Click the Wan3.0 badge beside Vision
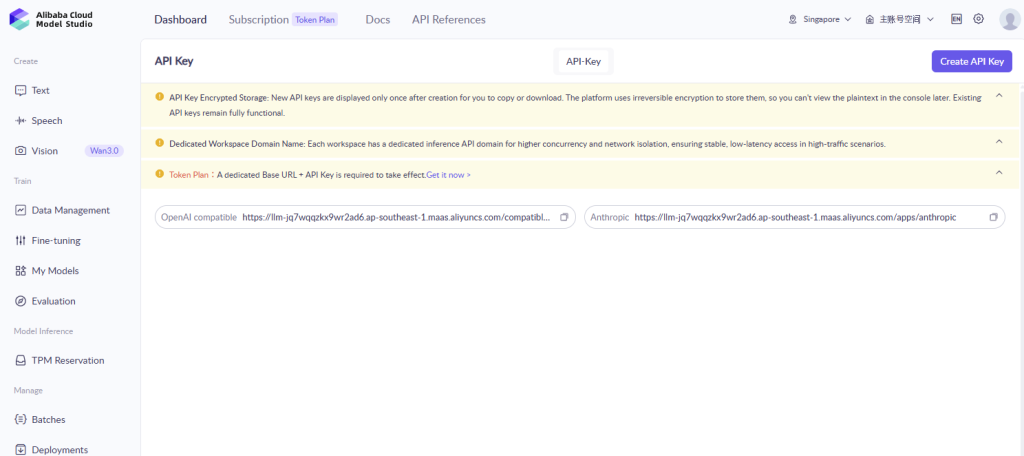 (104, 151)
